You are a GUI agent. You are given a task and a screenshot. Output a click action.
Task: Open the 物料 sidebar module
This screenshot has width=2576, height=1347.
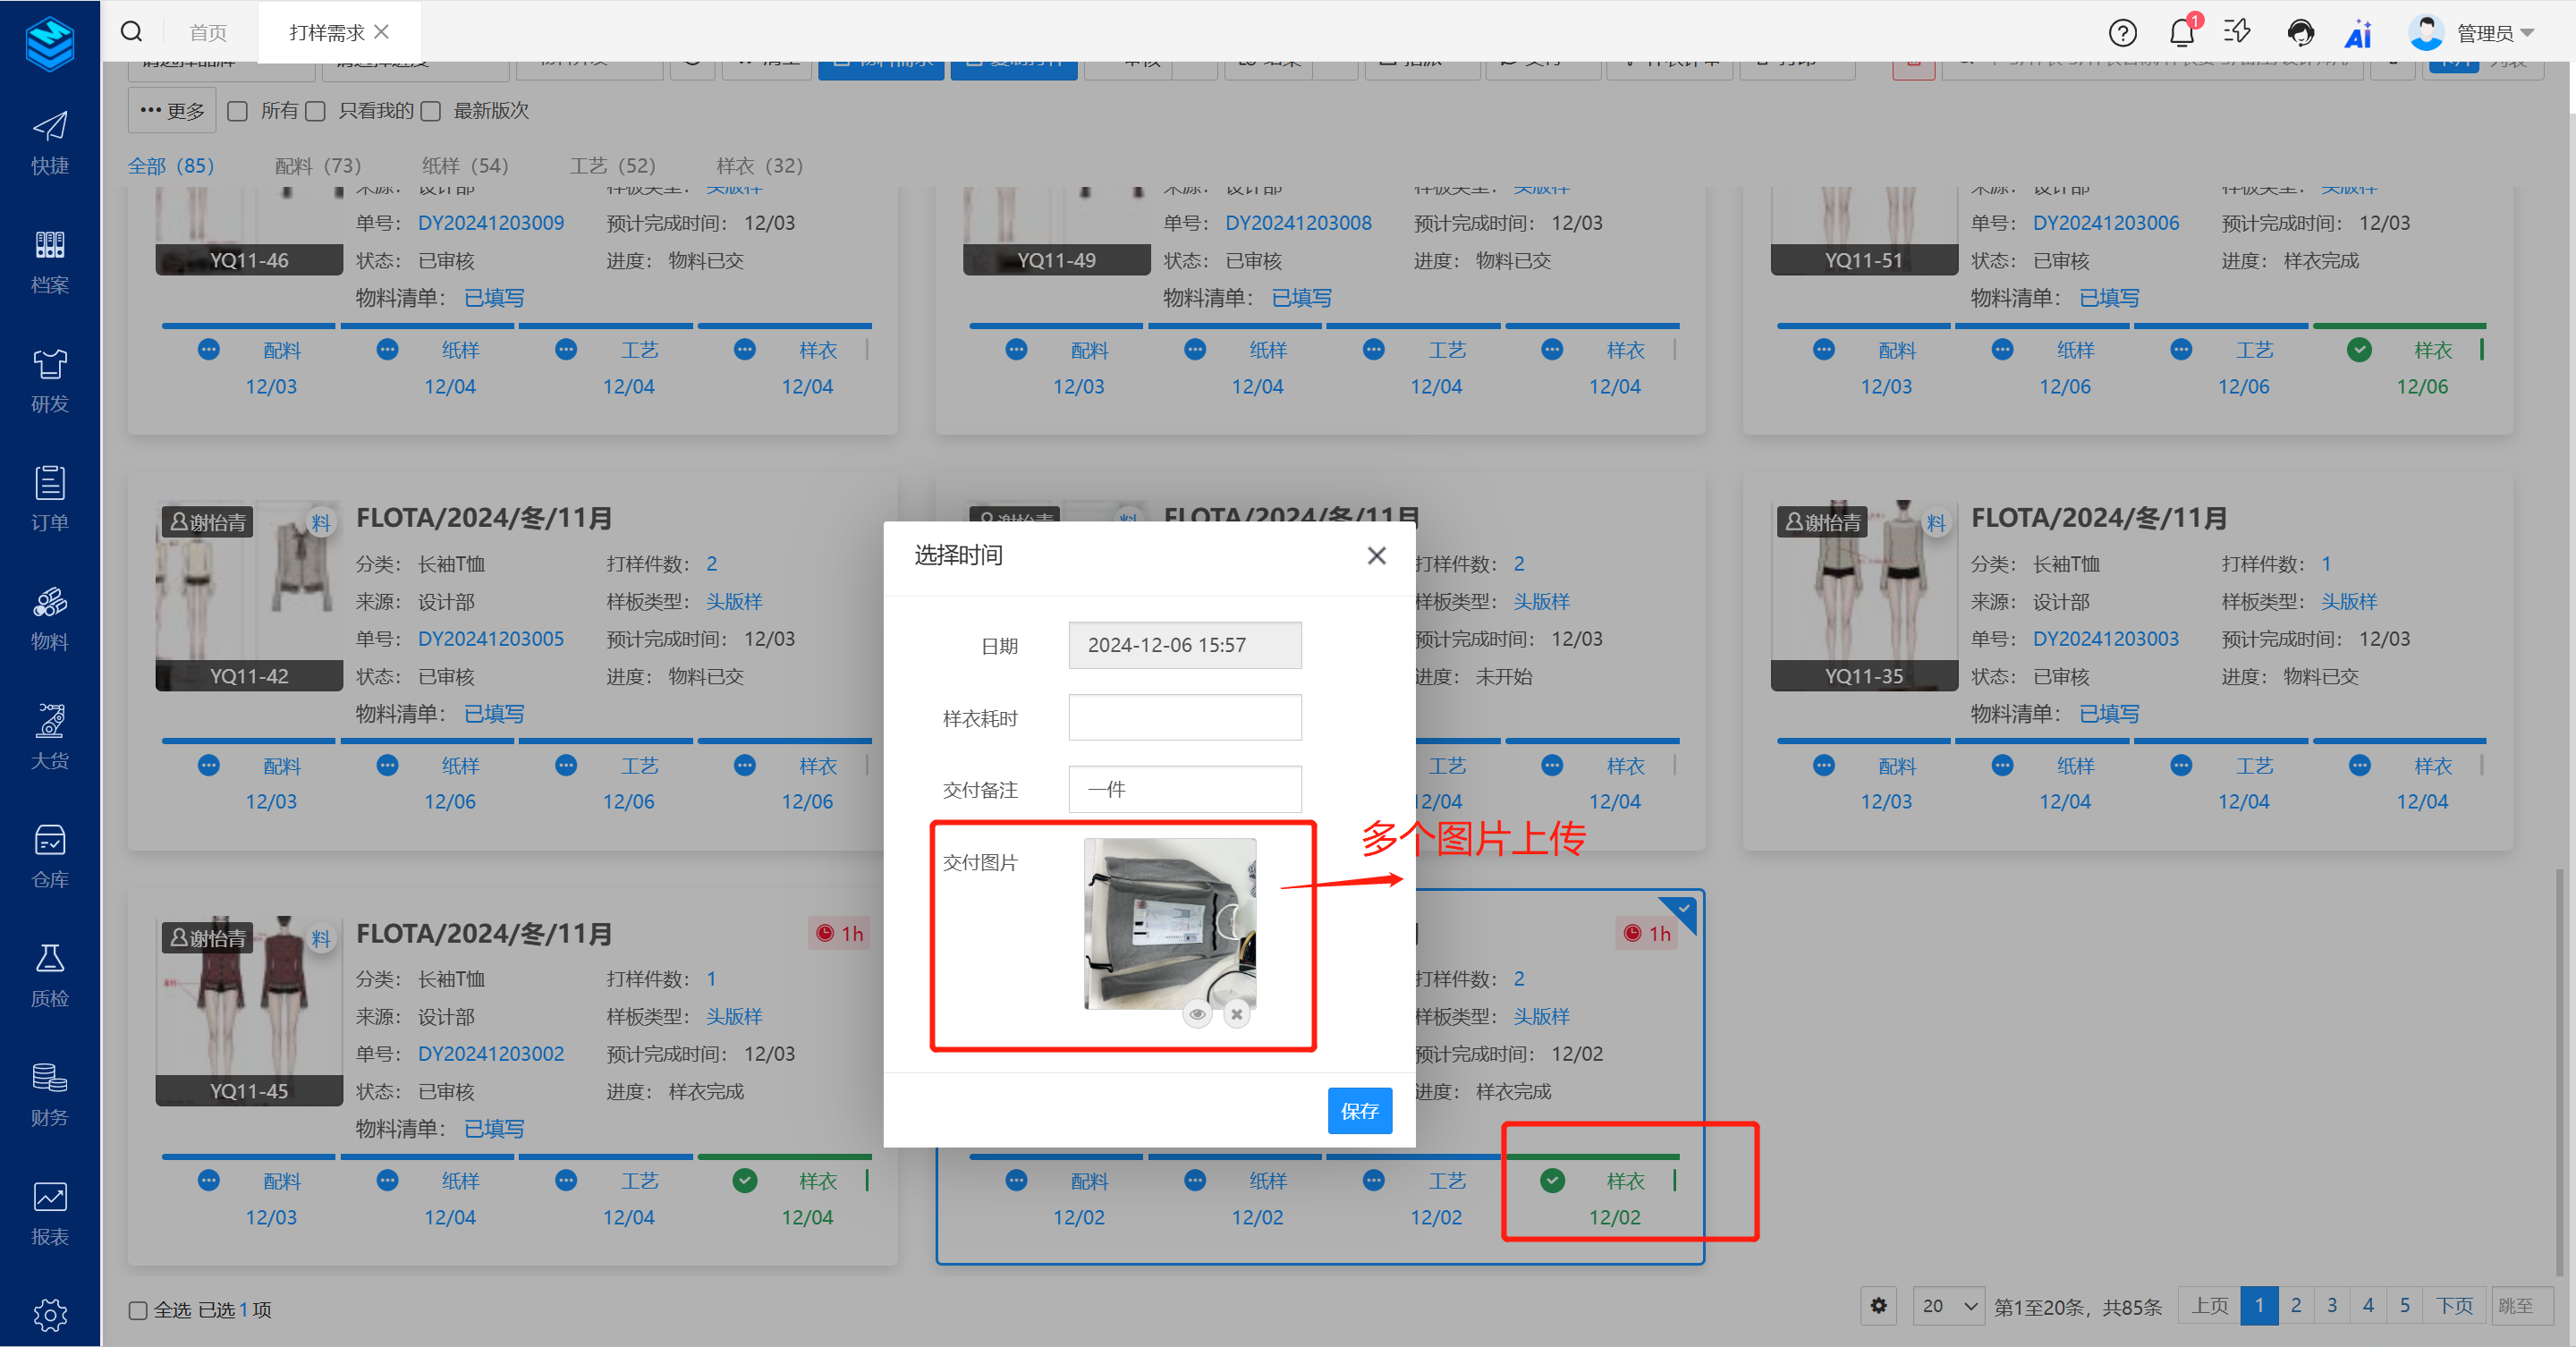[49, 618]
